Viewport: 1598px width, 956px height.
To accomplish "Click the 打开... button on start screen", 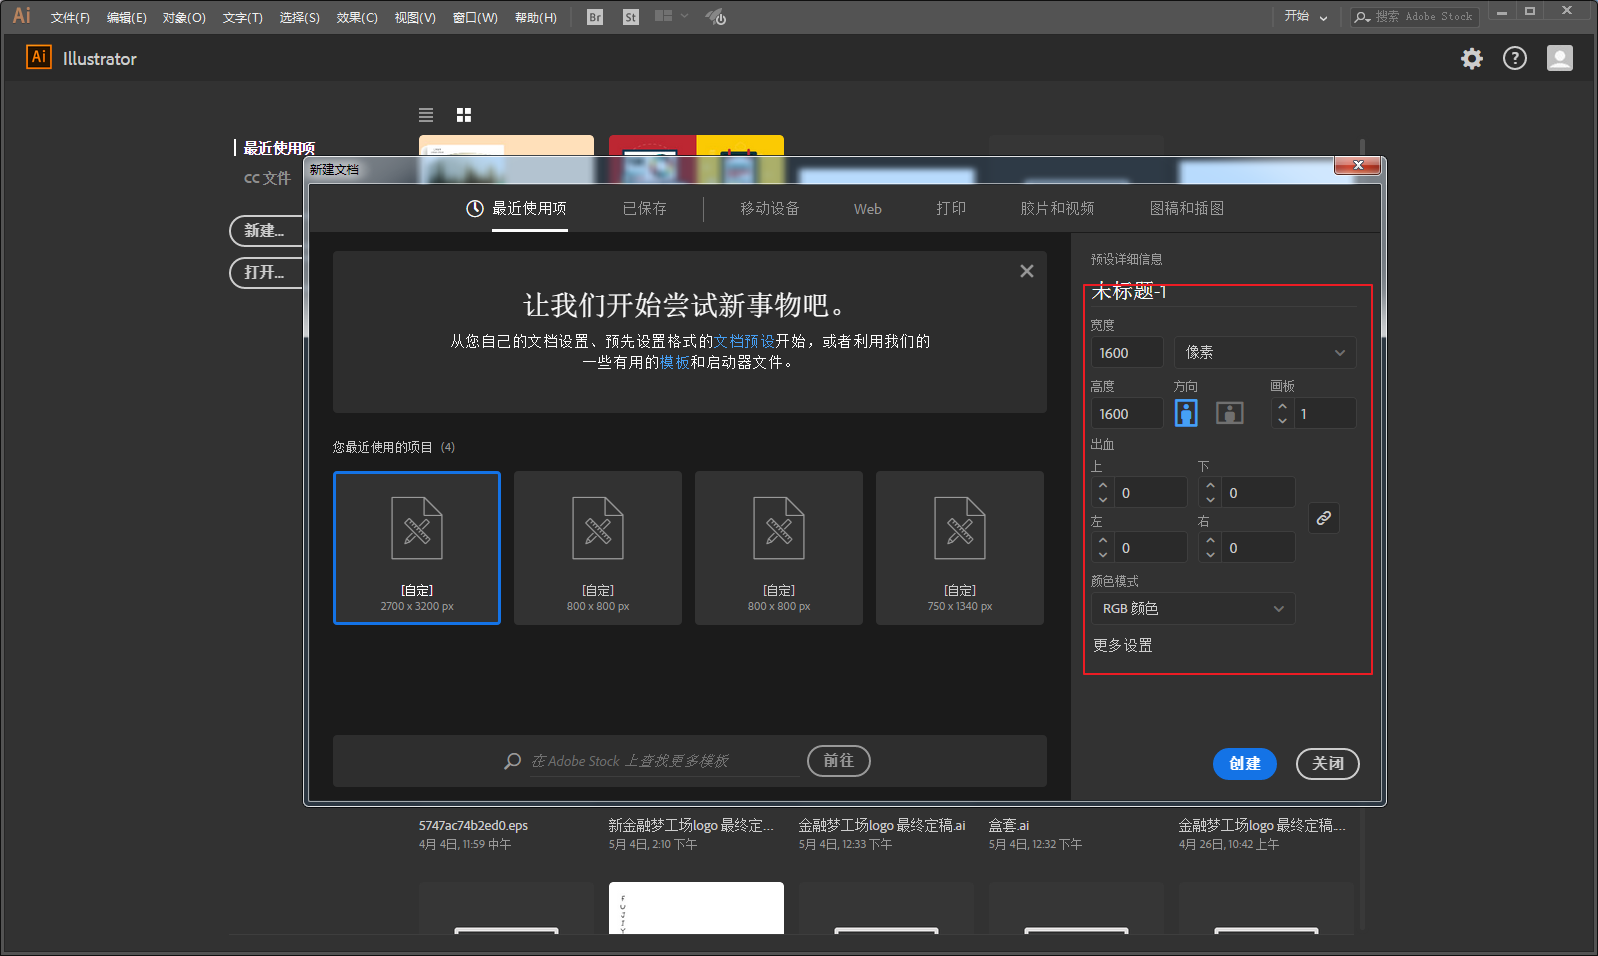I will click(265, 272).
